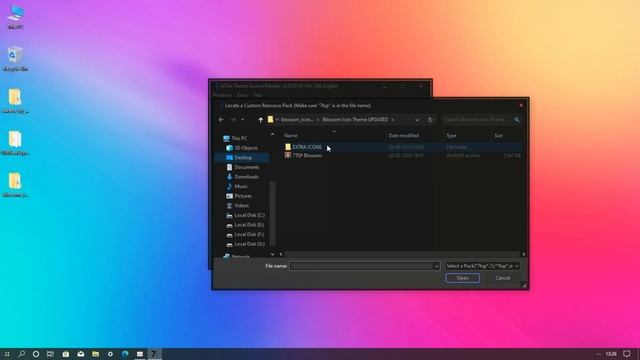The image size is (640, 360).
Task: Close the Locate a Custom Resource Pack dialog
Action: (x=521, y=105)
